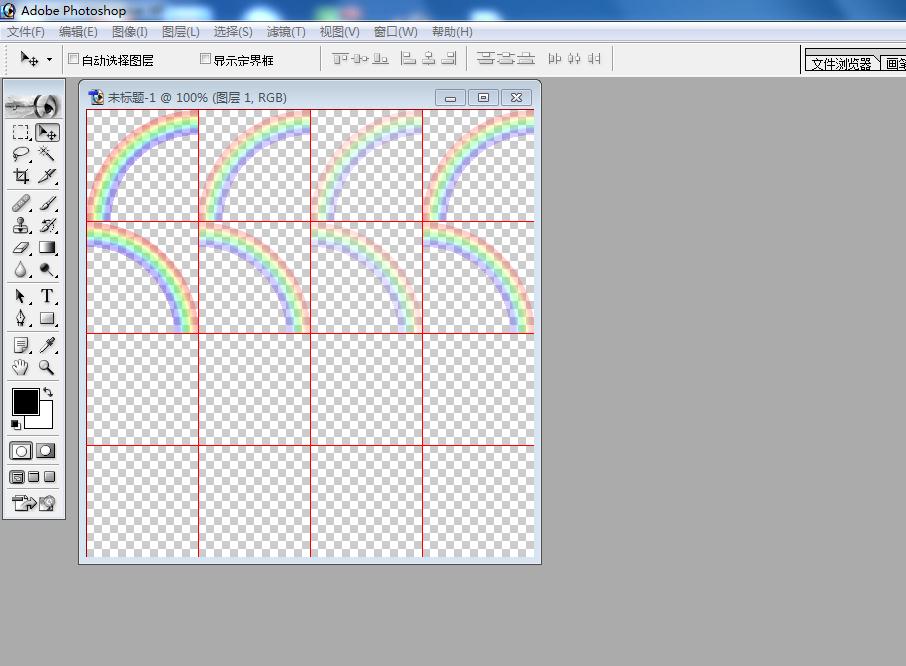906x666 pixels.
Task: Jump to ImageReady button
Action: 34,503
